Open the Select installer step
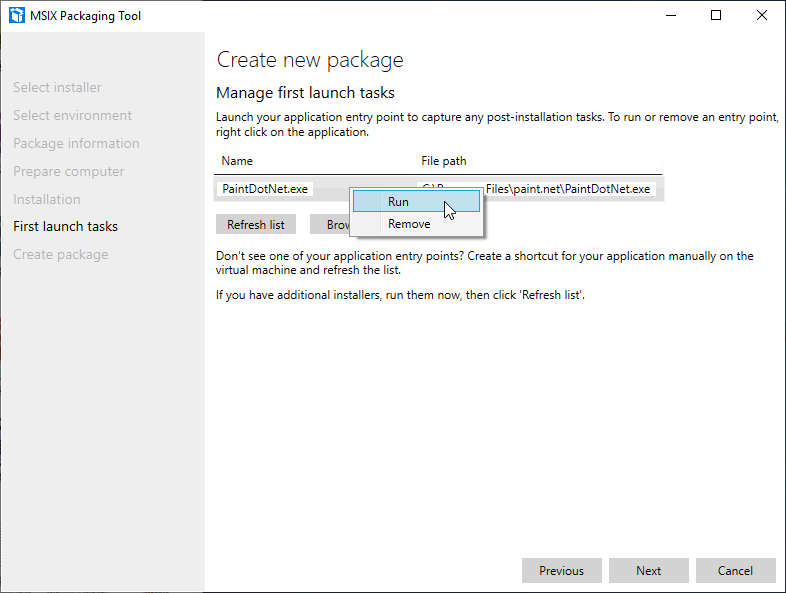 57,88
